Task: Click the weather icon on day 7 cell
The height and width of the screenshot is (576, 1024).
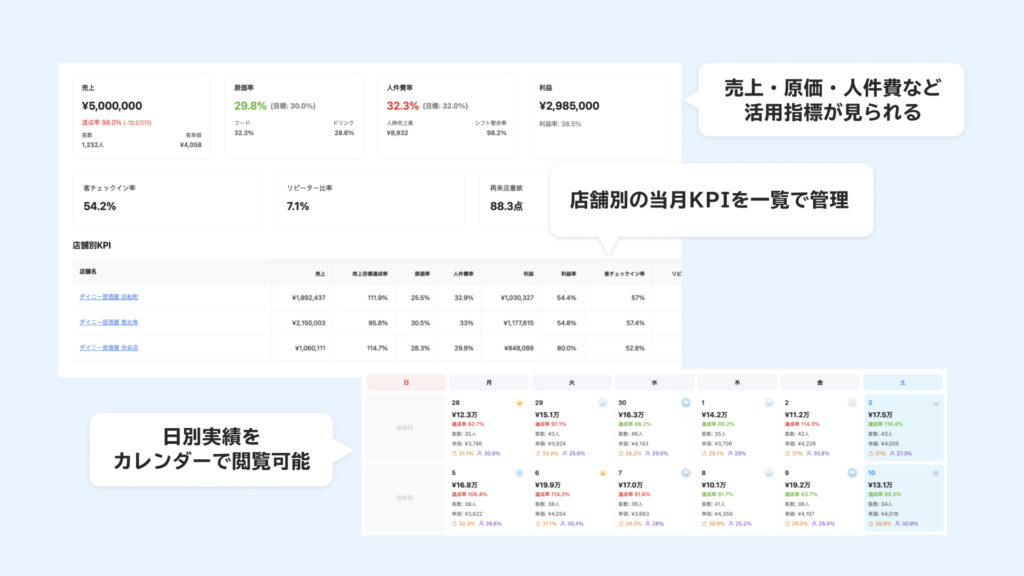Action: tap(686, 473)
